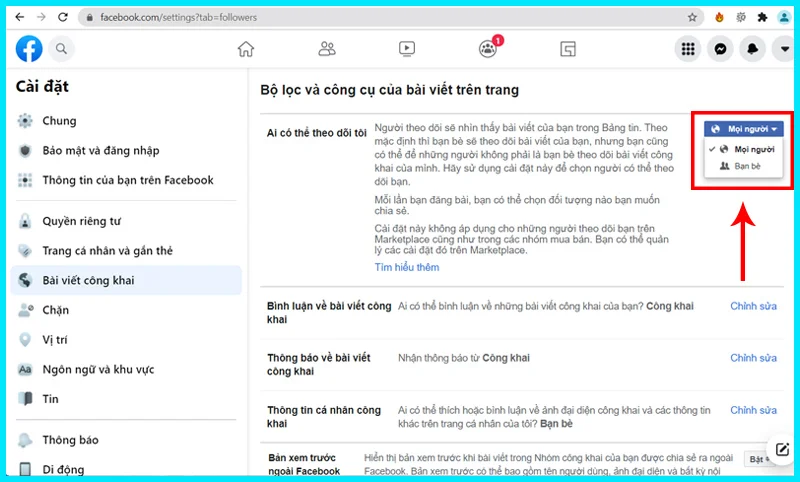Expand the account dropdown arrow
This screenshot has width=800, height=482.
point(785,49)
